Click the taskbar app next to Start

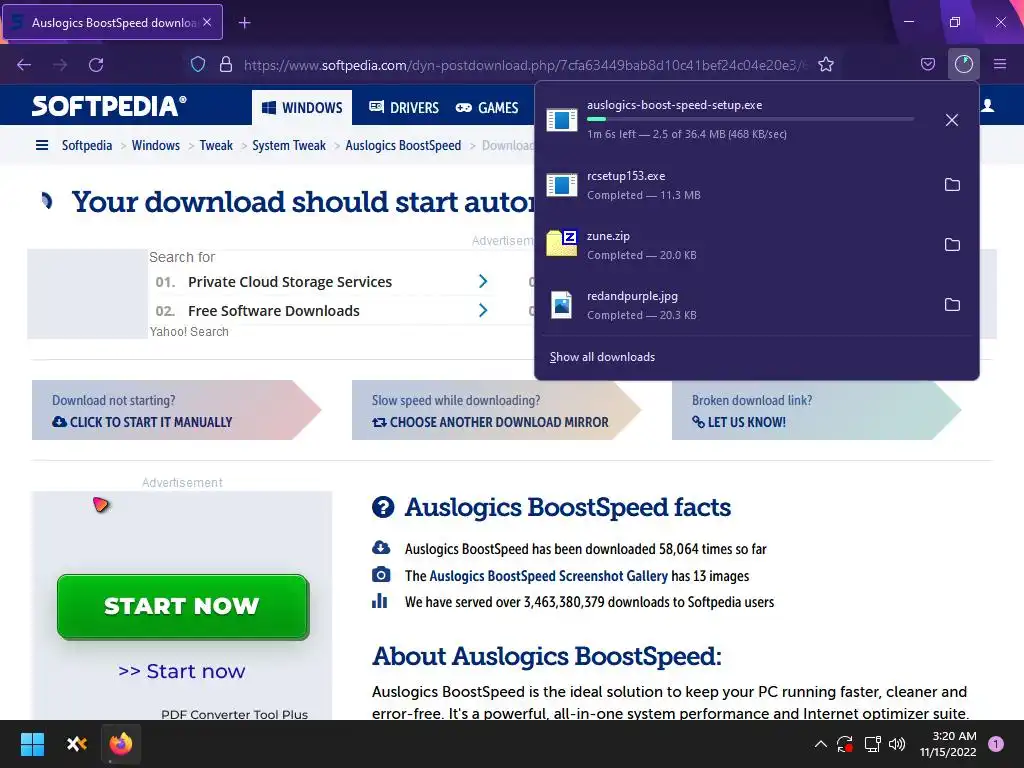pyautogui.click(x=77, y=744)
